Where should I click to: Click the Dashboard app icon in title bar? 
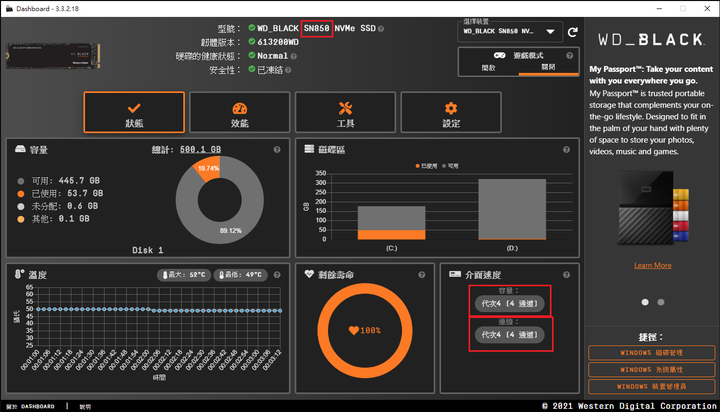[x=9, y=9]
